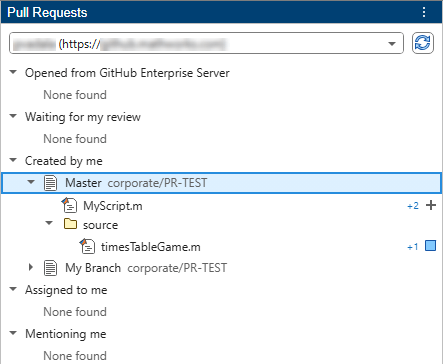This screenshot has height=364, width=443.
Task: Click the blue square icon for timesTableGame.m
Action: click(x=431, y=246)
